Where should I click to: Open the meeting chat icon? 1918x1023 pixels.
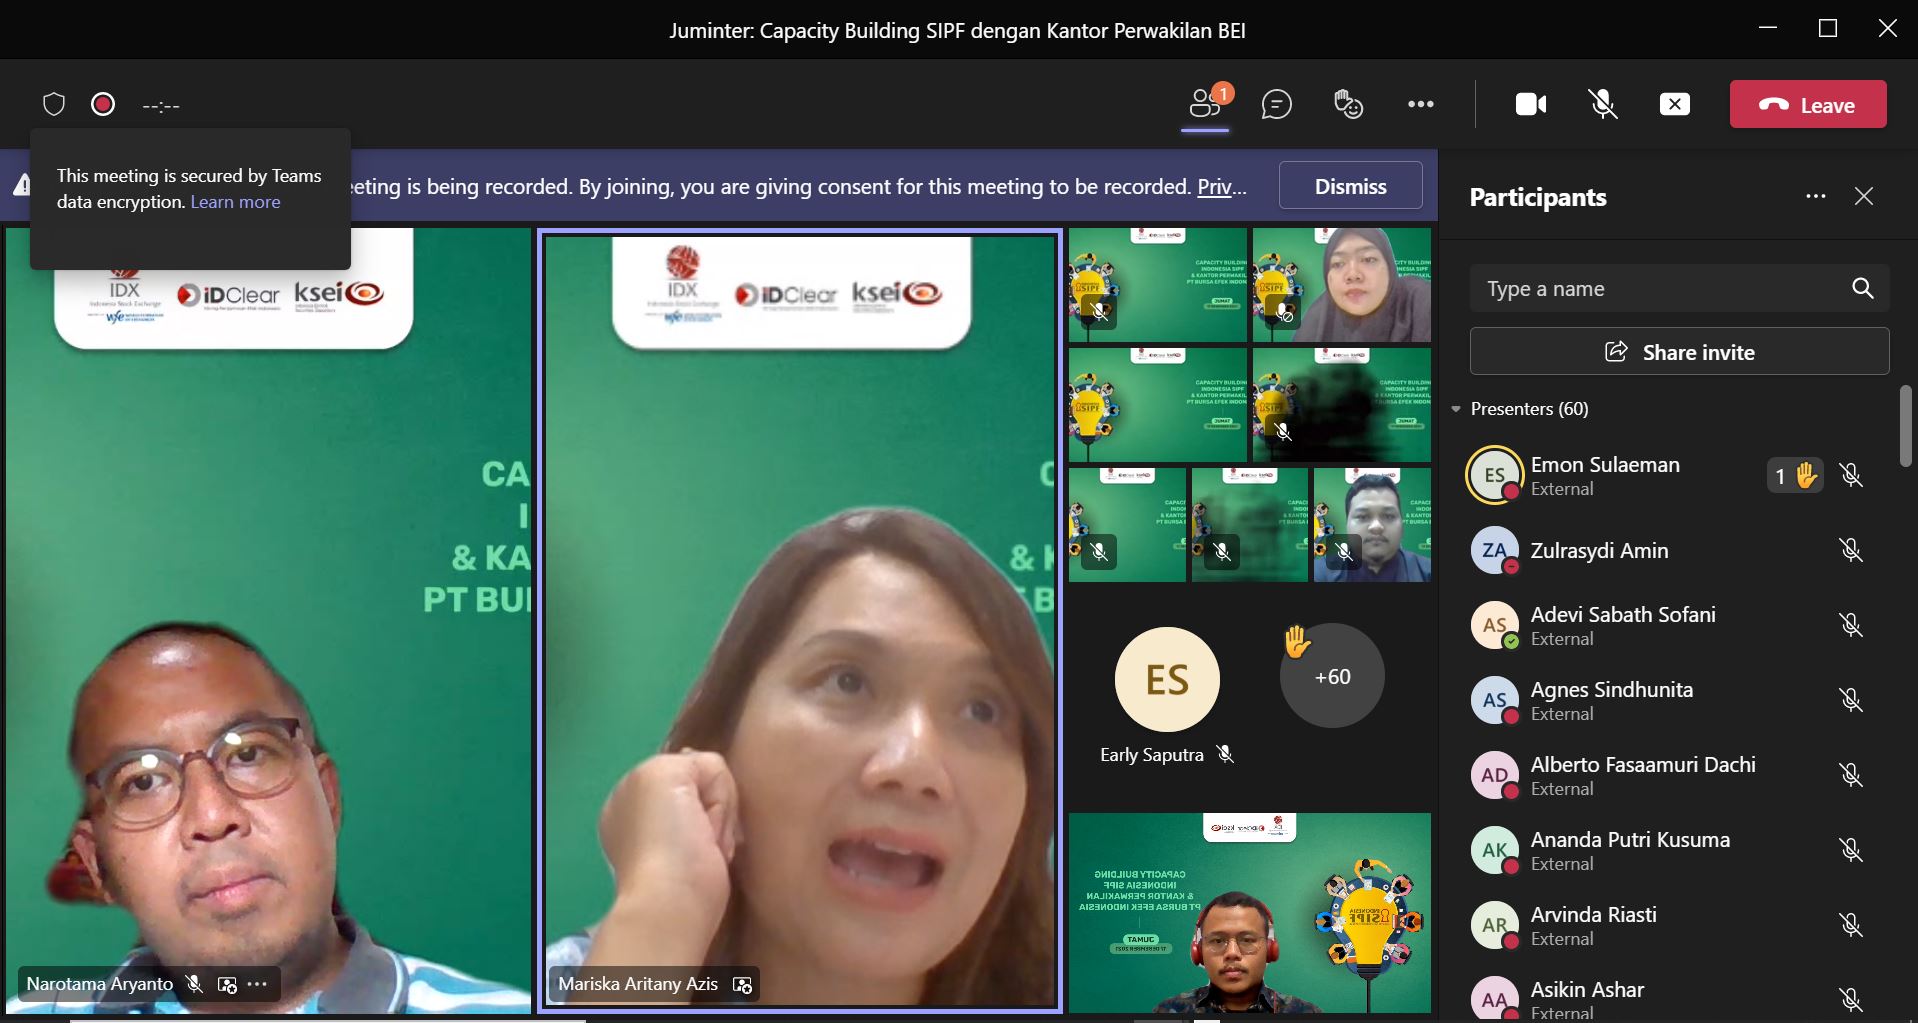tap(1276, 105)
